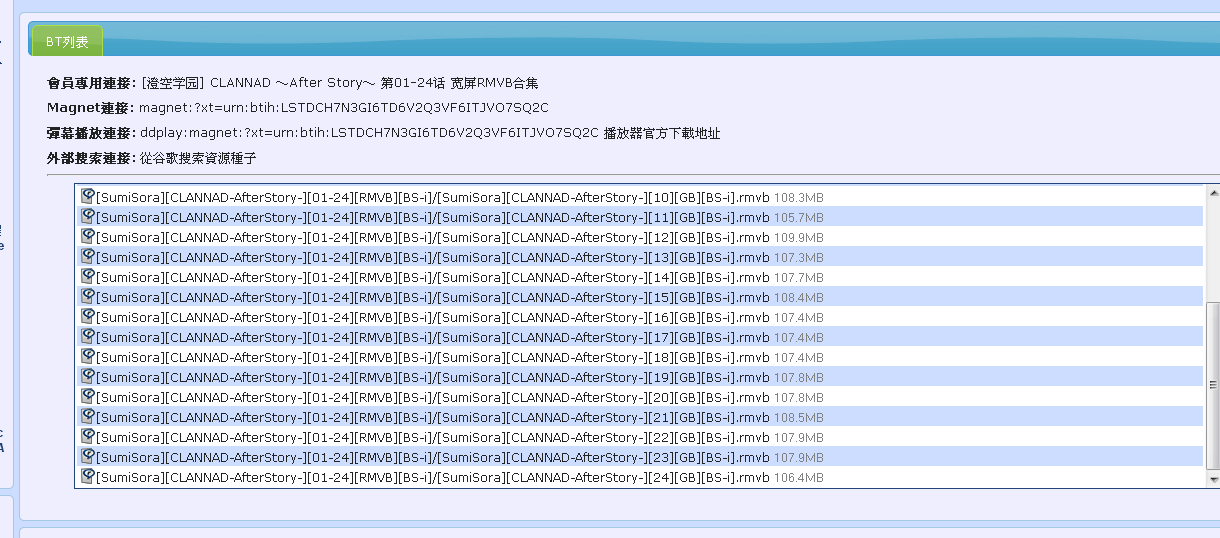1220x538 pixels.
Task: Select file name of episode [16][GB][BS-i].rmvb
Action: 433,317
